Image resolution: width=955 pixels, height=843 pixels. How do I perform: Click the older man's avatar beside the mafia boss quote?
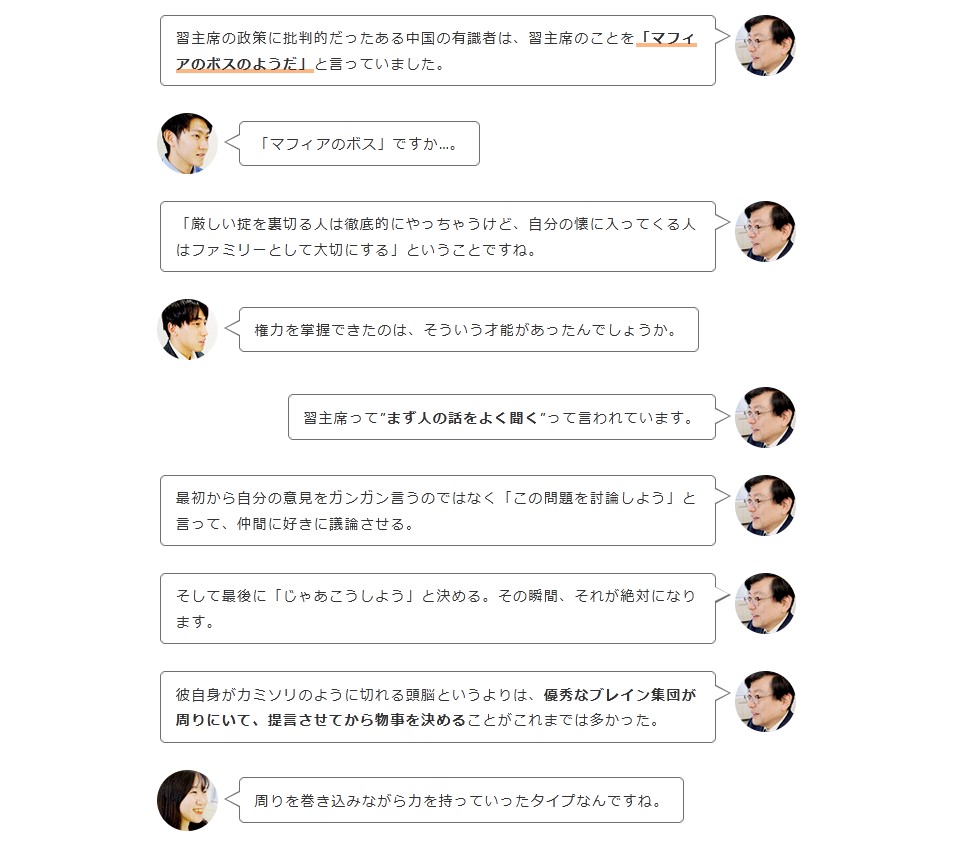pyautogui.click(x=765, y=46)
